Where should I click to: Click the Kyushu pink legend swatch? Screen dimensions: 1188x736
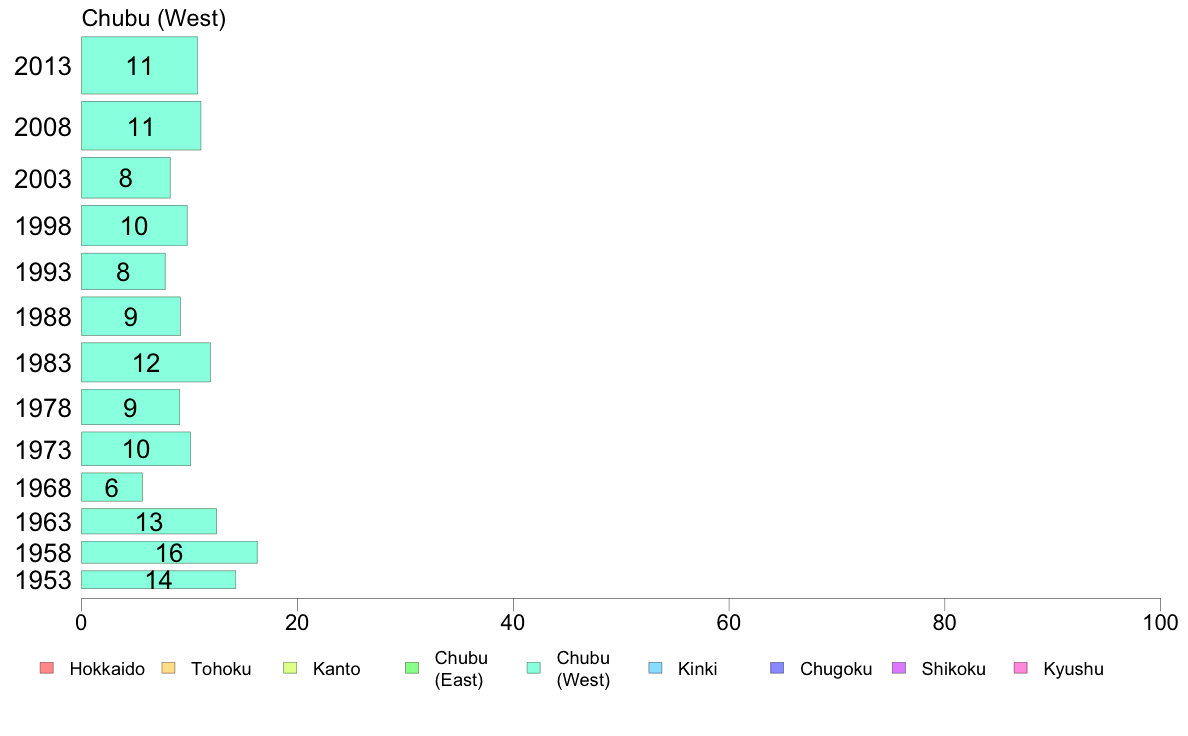(x=1021, y=668)
